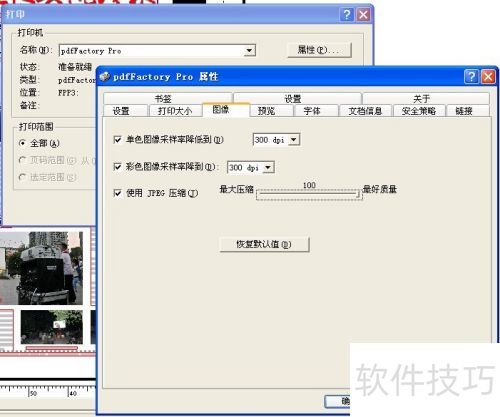Switch to the 打印大小 tab
The width and height of the screenshot is (500, 417).
(175, 111)
